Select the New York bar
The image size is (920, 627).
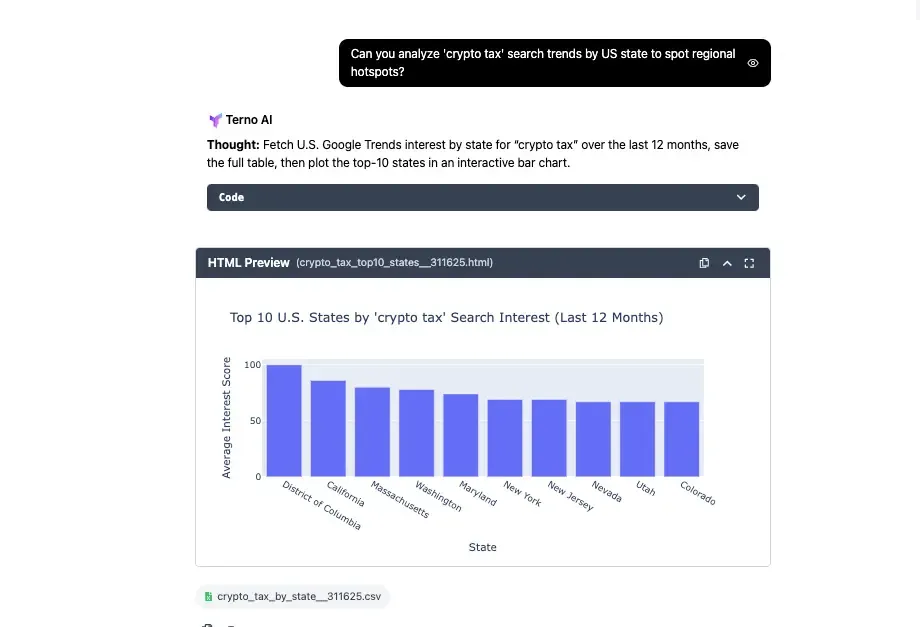tap(505, 438)
